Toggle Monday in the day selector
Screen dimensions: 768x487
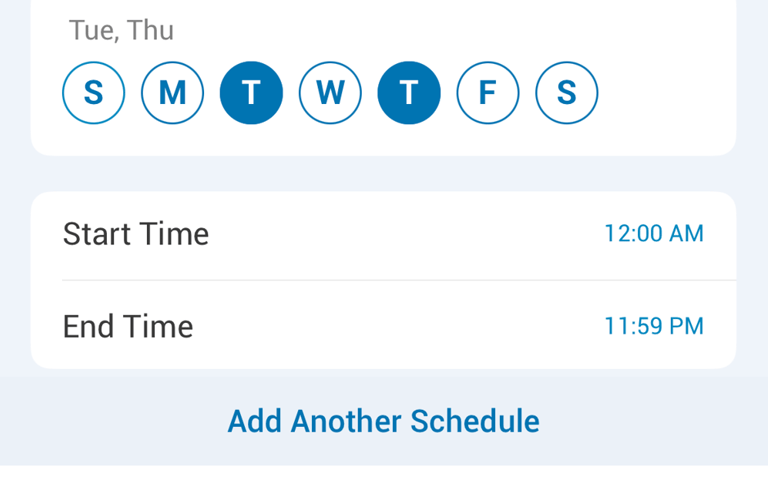[172, 93]
